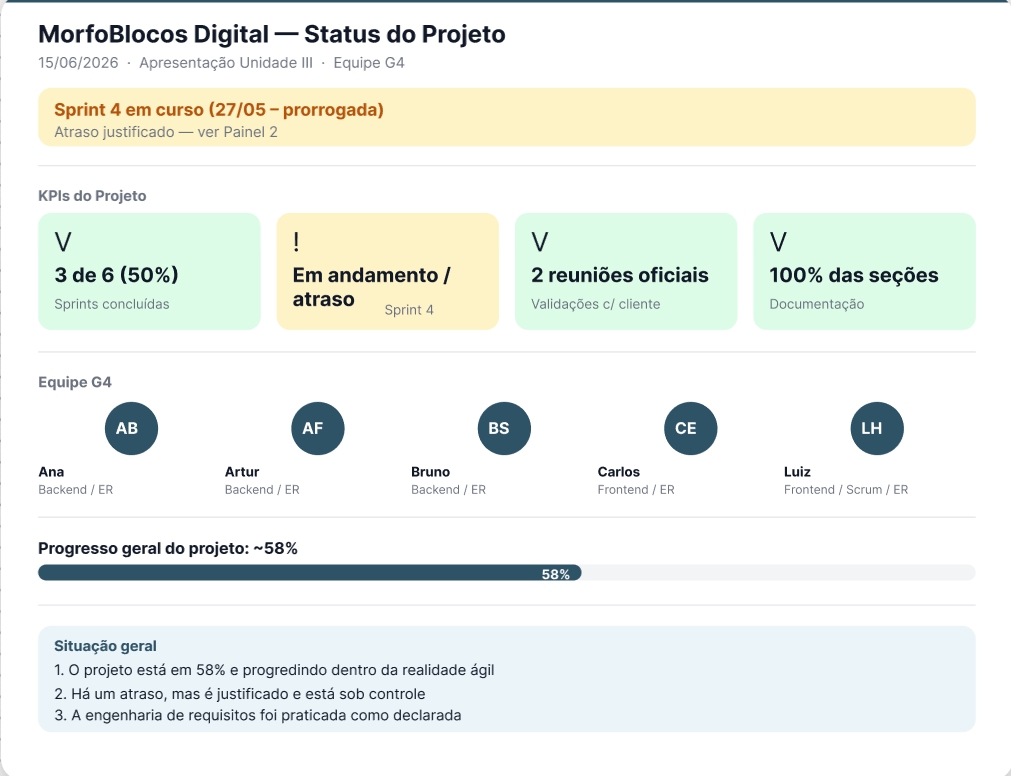Image resolution: width=1011 pixels, height=776 pixels.
Task: Click the 'Situação geral' heading
Action: (x=105, y=646)
